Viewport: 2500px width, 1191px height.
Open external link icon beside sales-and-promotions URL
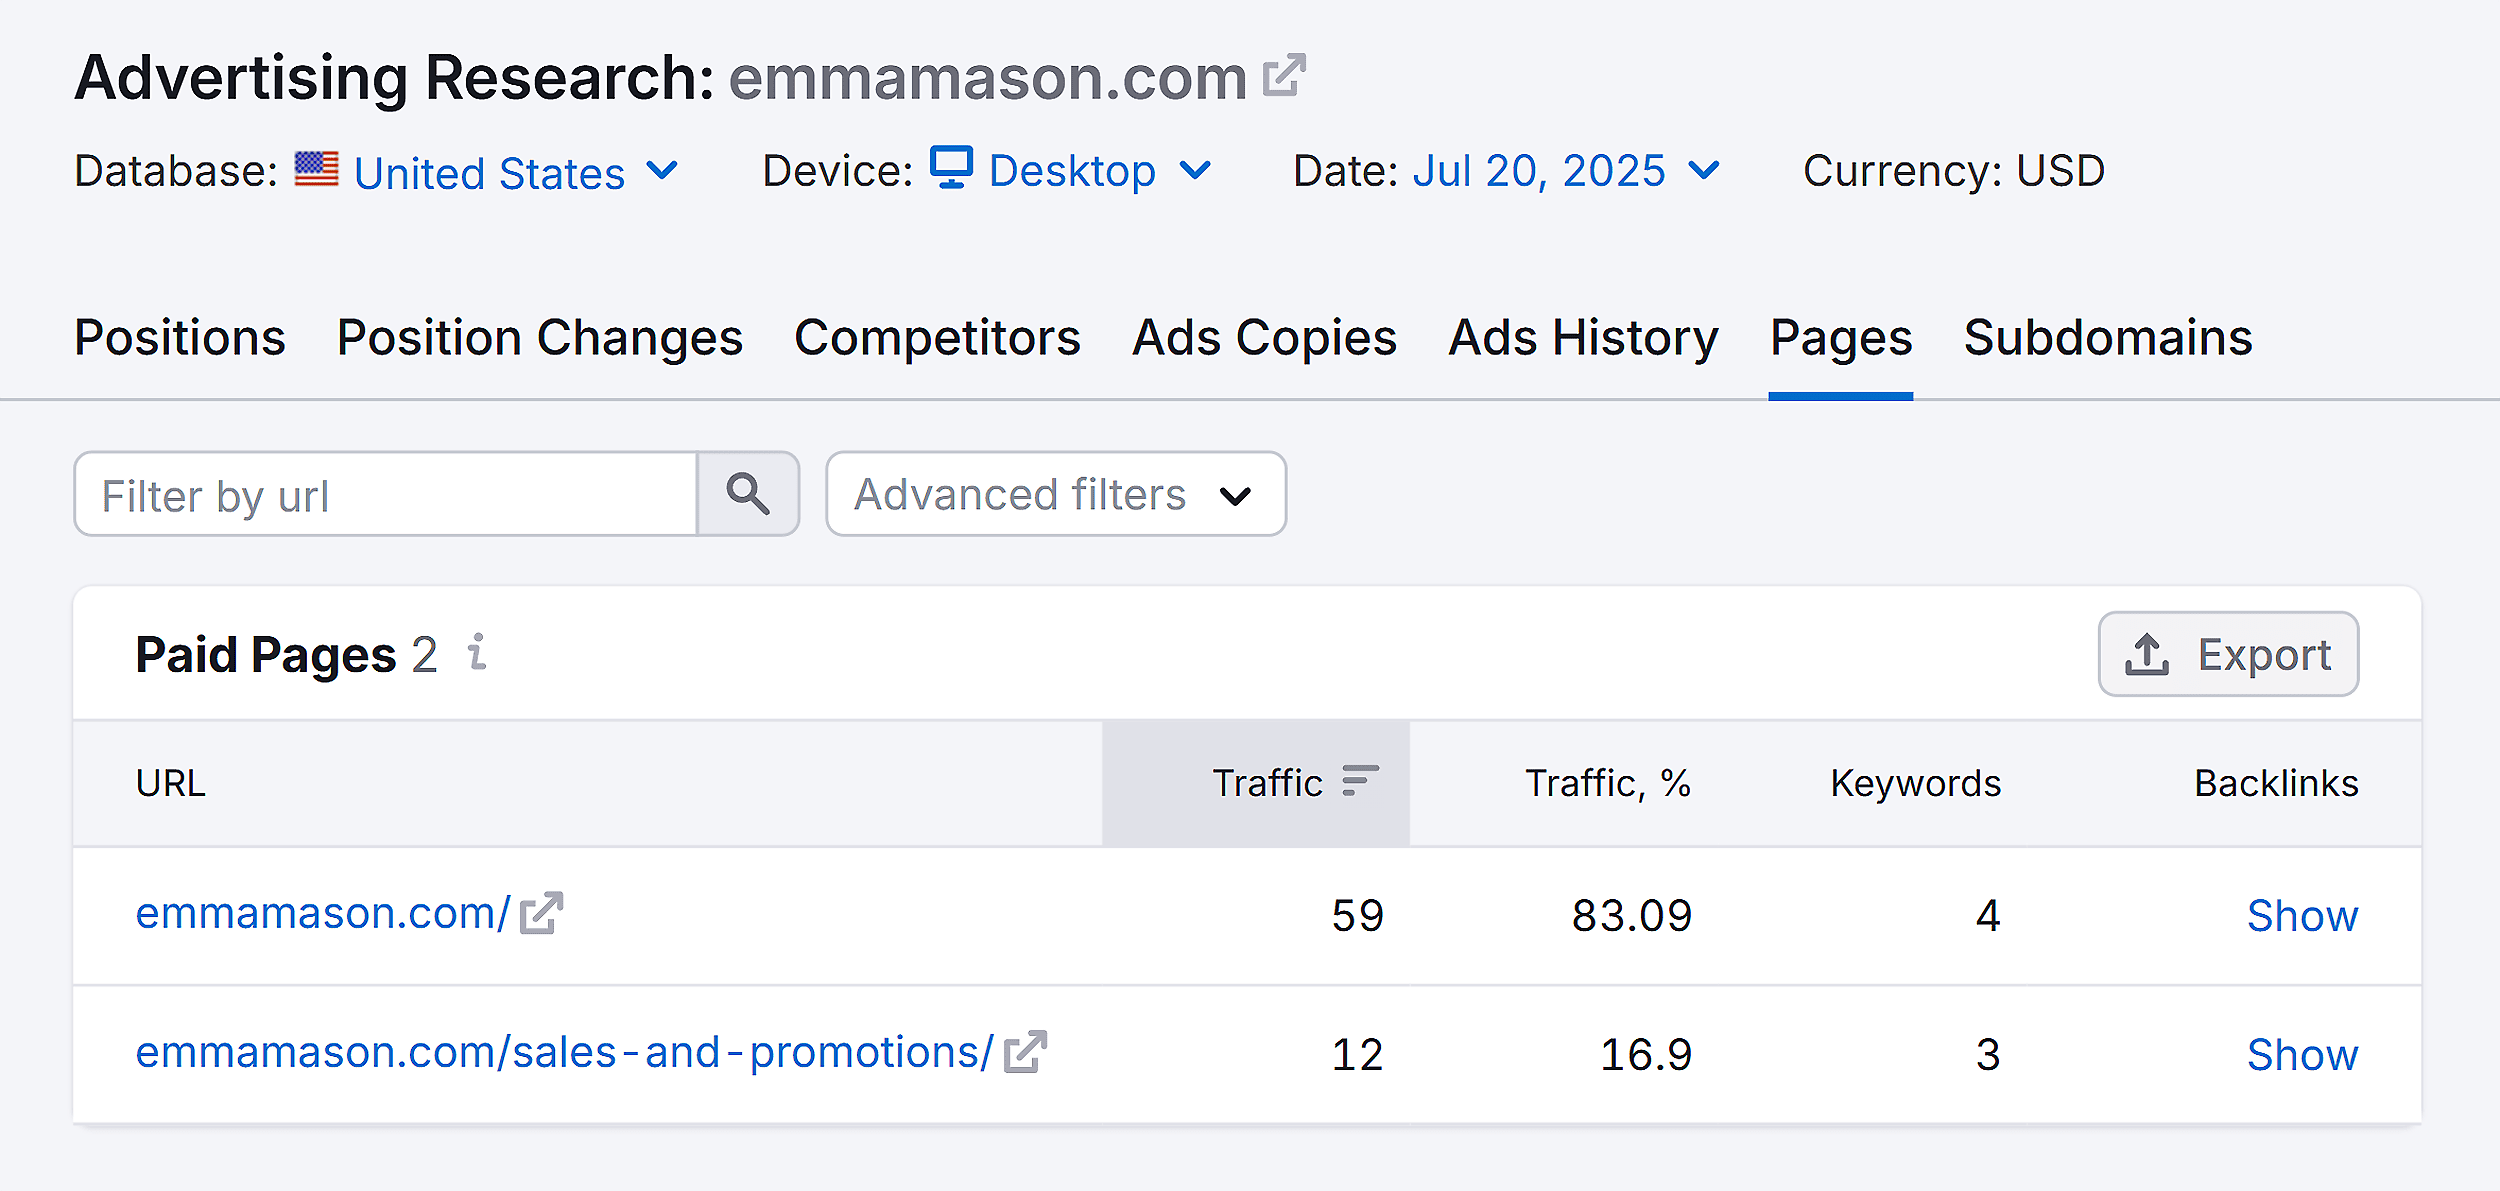coord(1025,1052)
